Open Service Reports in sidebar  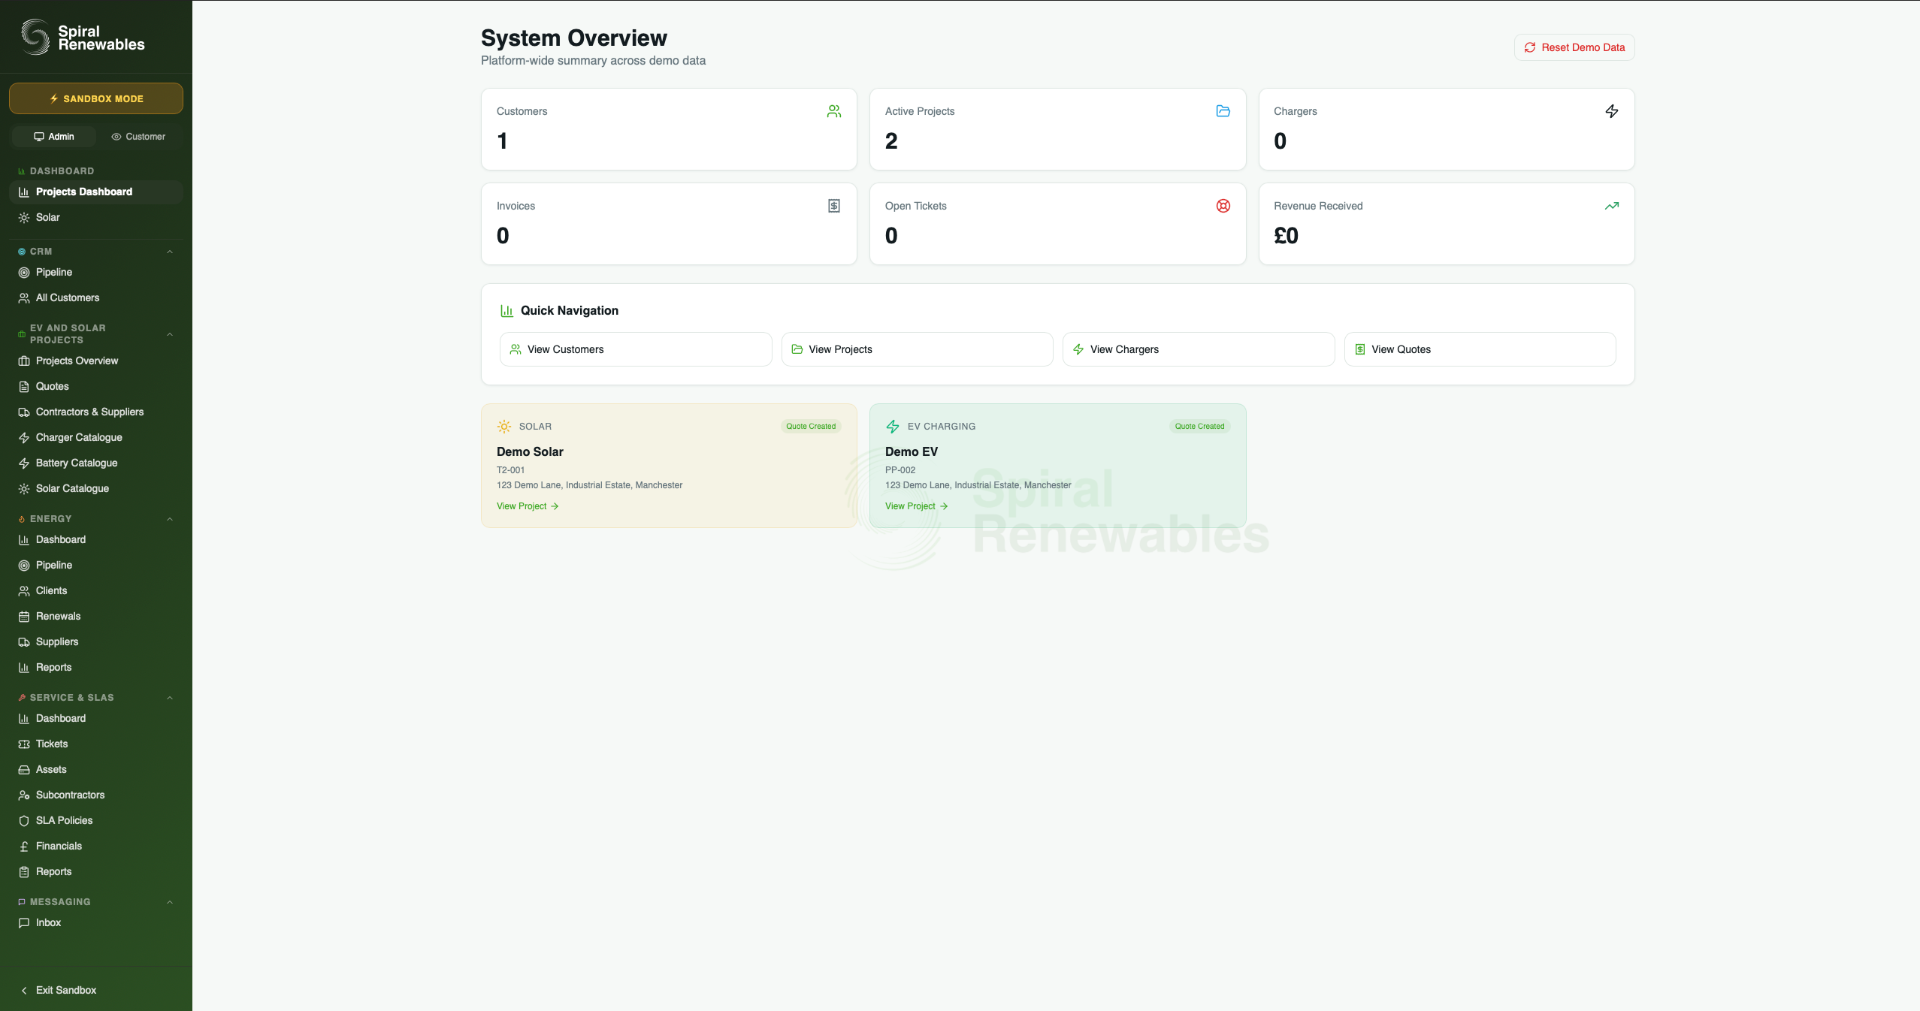pos(96,872)
